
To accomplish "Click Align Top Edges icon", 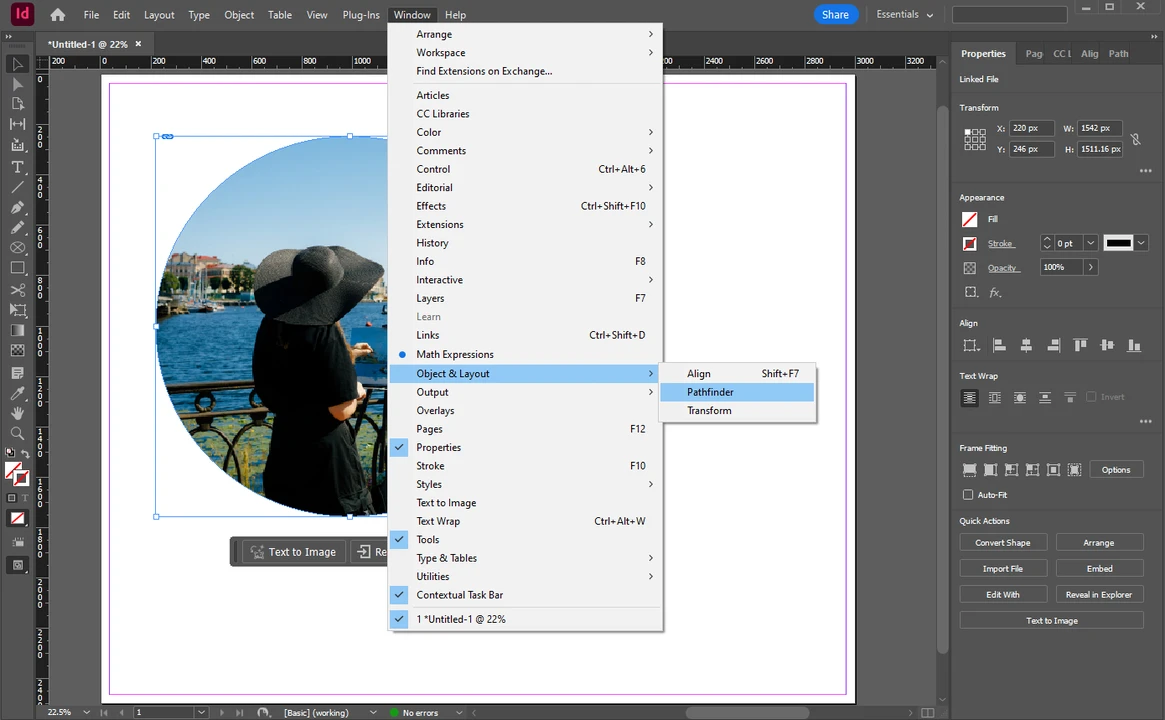I will 1080,345.
